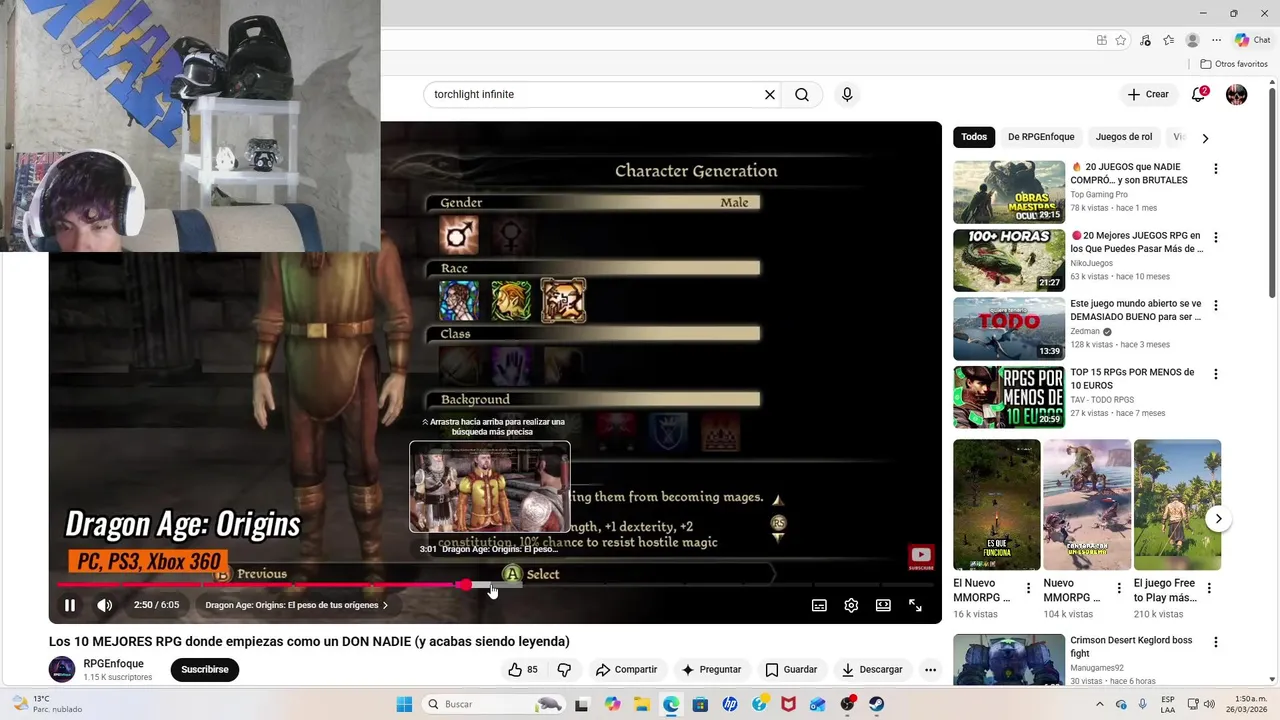This screenshot has width=1280, height=720.
Task: Open options for 'Crimson Desert Keglord boss fight'
Action: 1216,642
